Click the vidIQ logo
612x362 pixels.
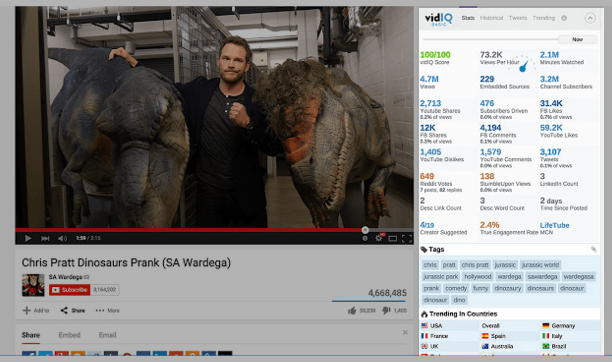tap(438, 18)
